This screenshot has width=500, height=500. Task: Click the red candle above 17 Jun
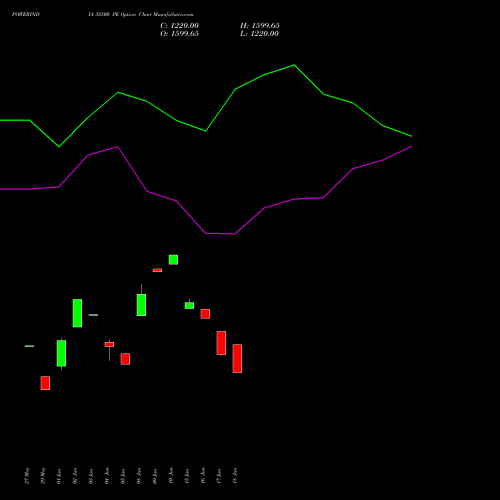(x=221, y=343)
